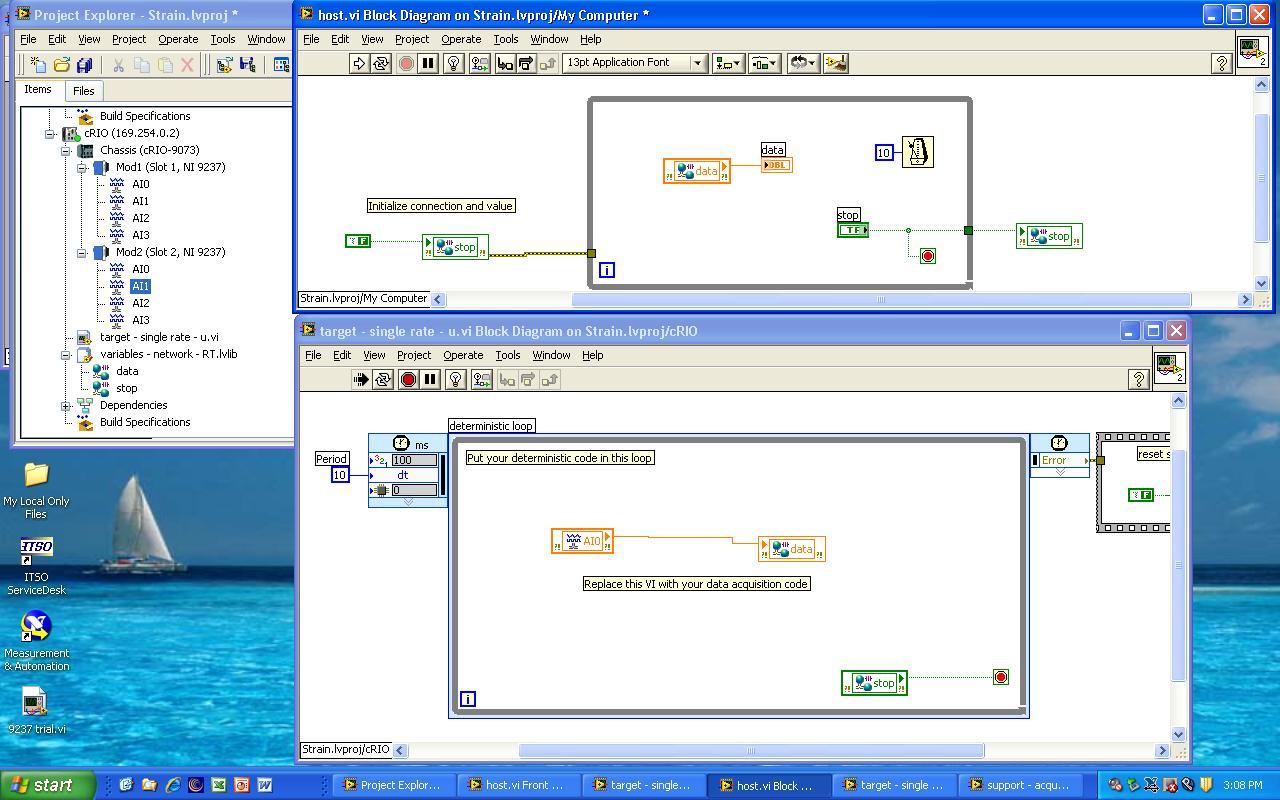Open Tools menu in target vi window
Viewport: 1280px width, 800px height.
coord(507,355)
